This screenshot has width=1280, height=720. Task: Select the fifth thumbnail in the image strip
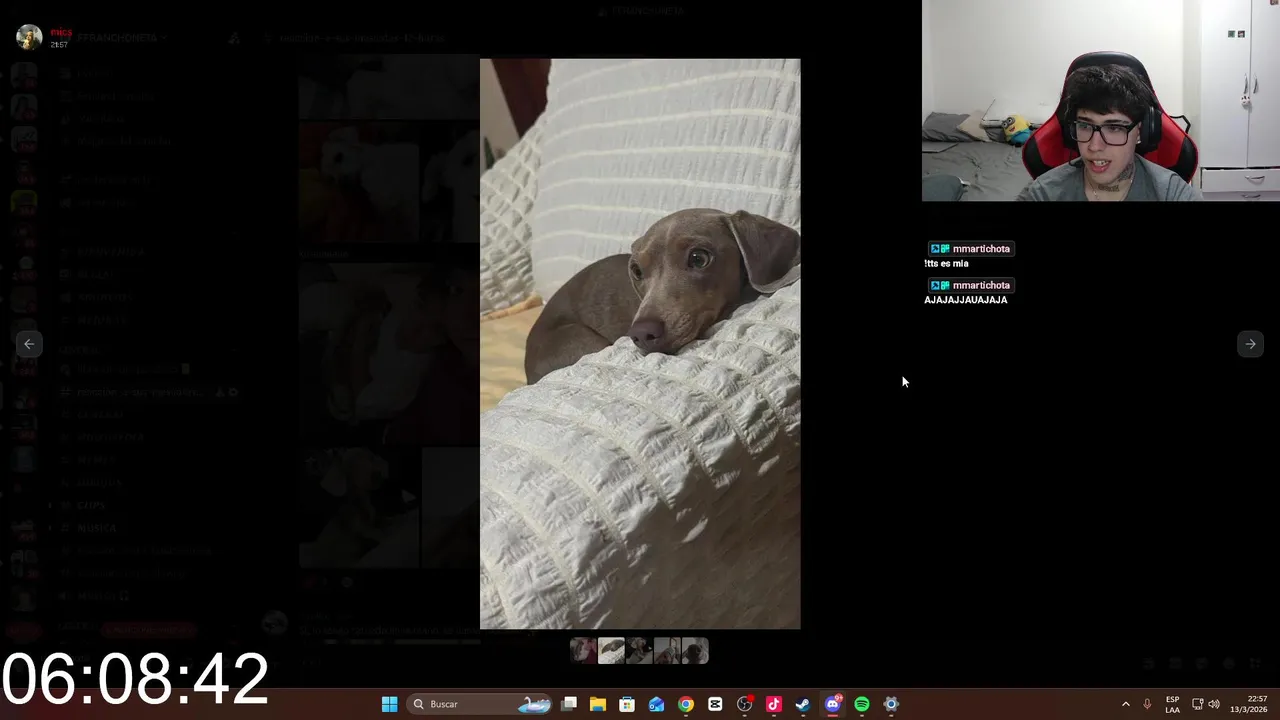pos(695,651)
